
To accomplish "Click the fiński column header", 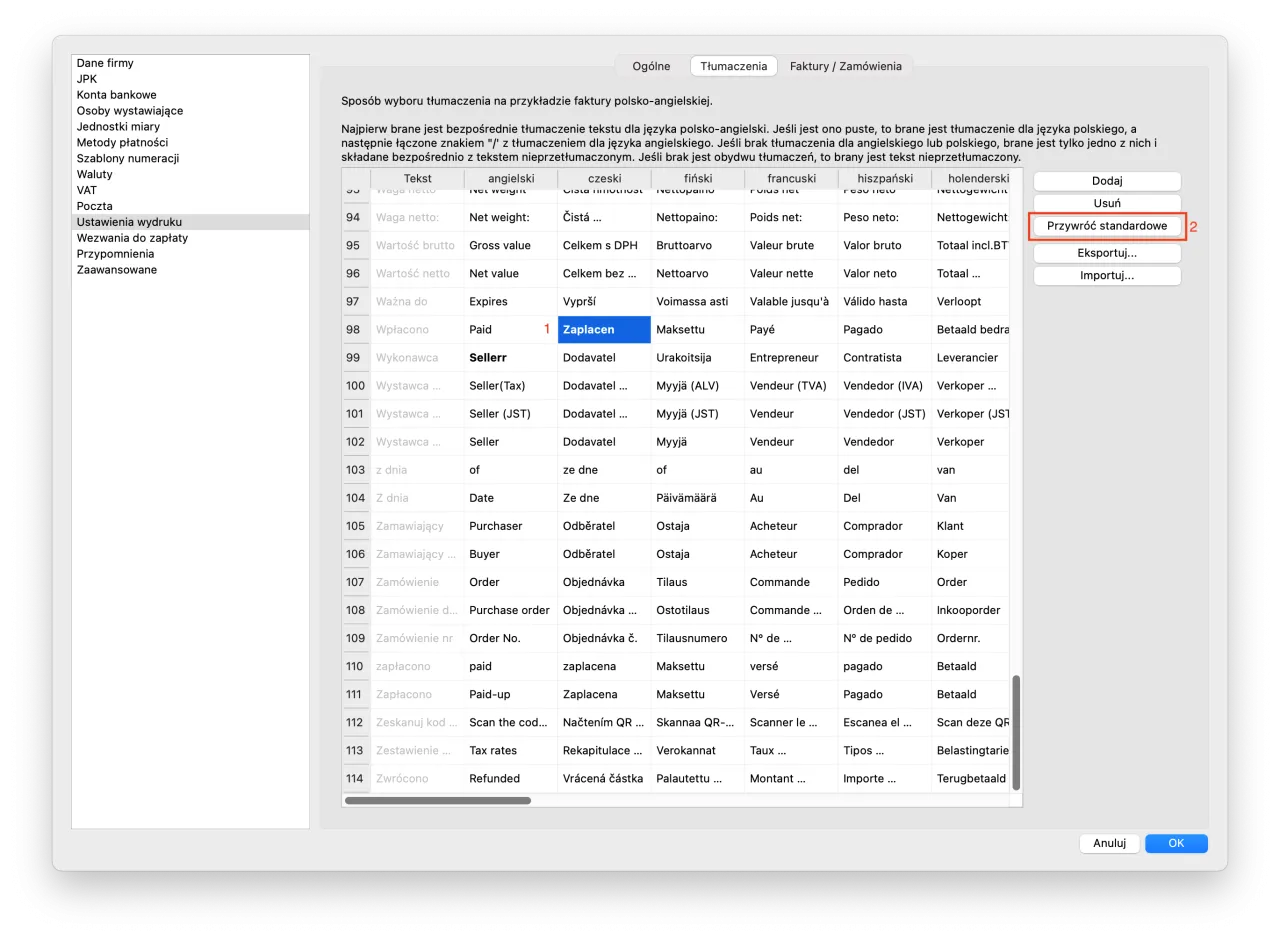I will (x=698, y=178).
